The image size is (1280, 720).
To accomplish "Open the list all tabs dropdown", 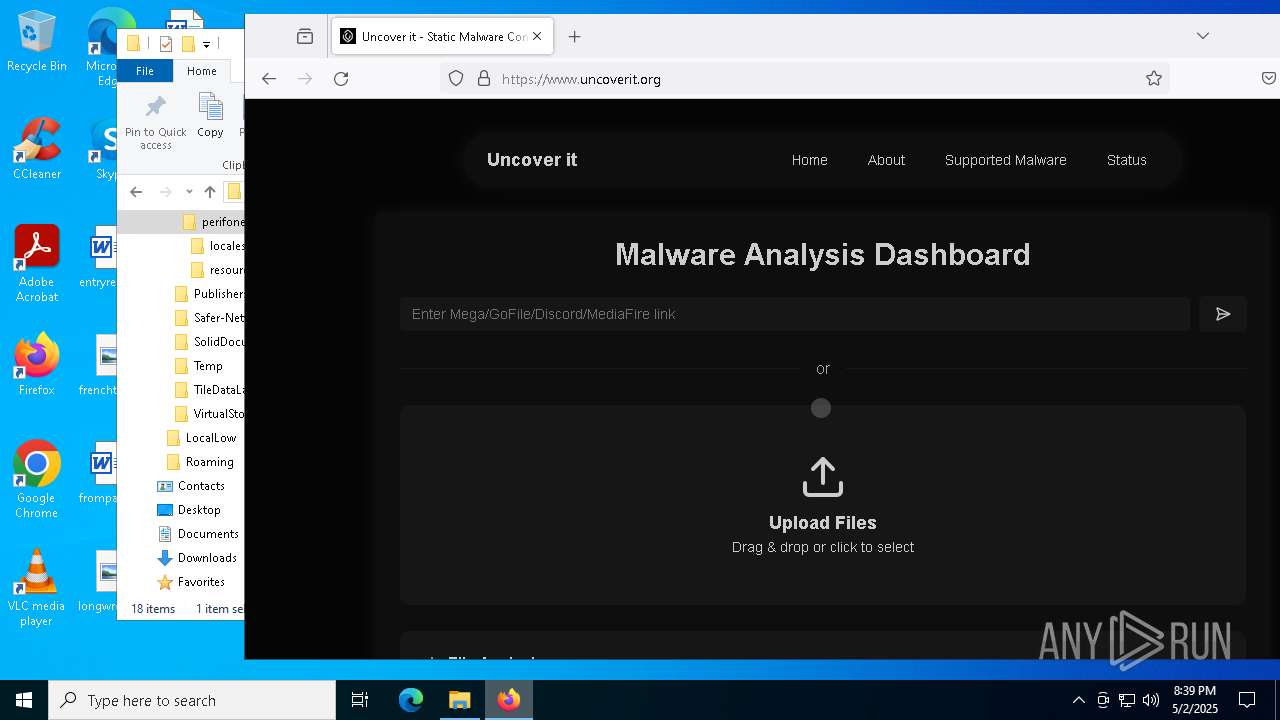I will 1203,36.
